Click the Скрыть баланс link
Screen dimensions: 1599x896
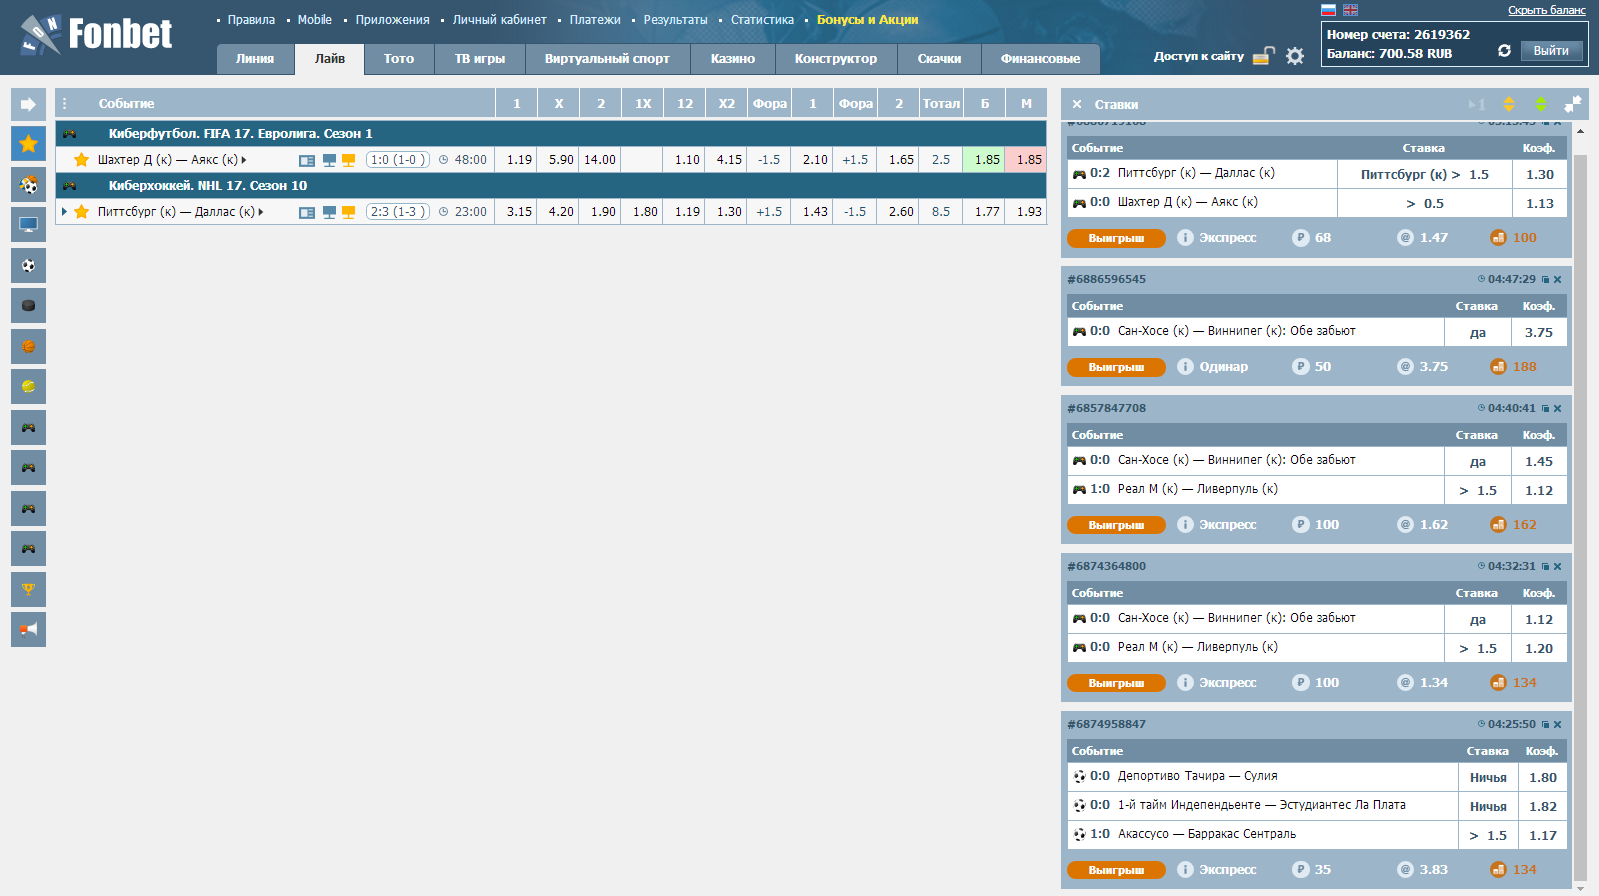(1546, 10)
